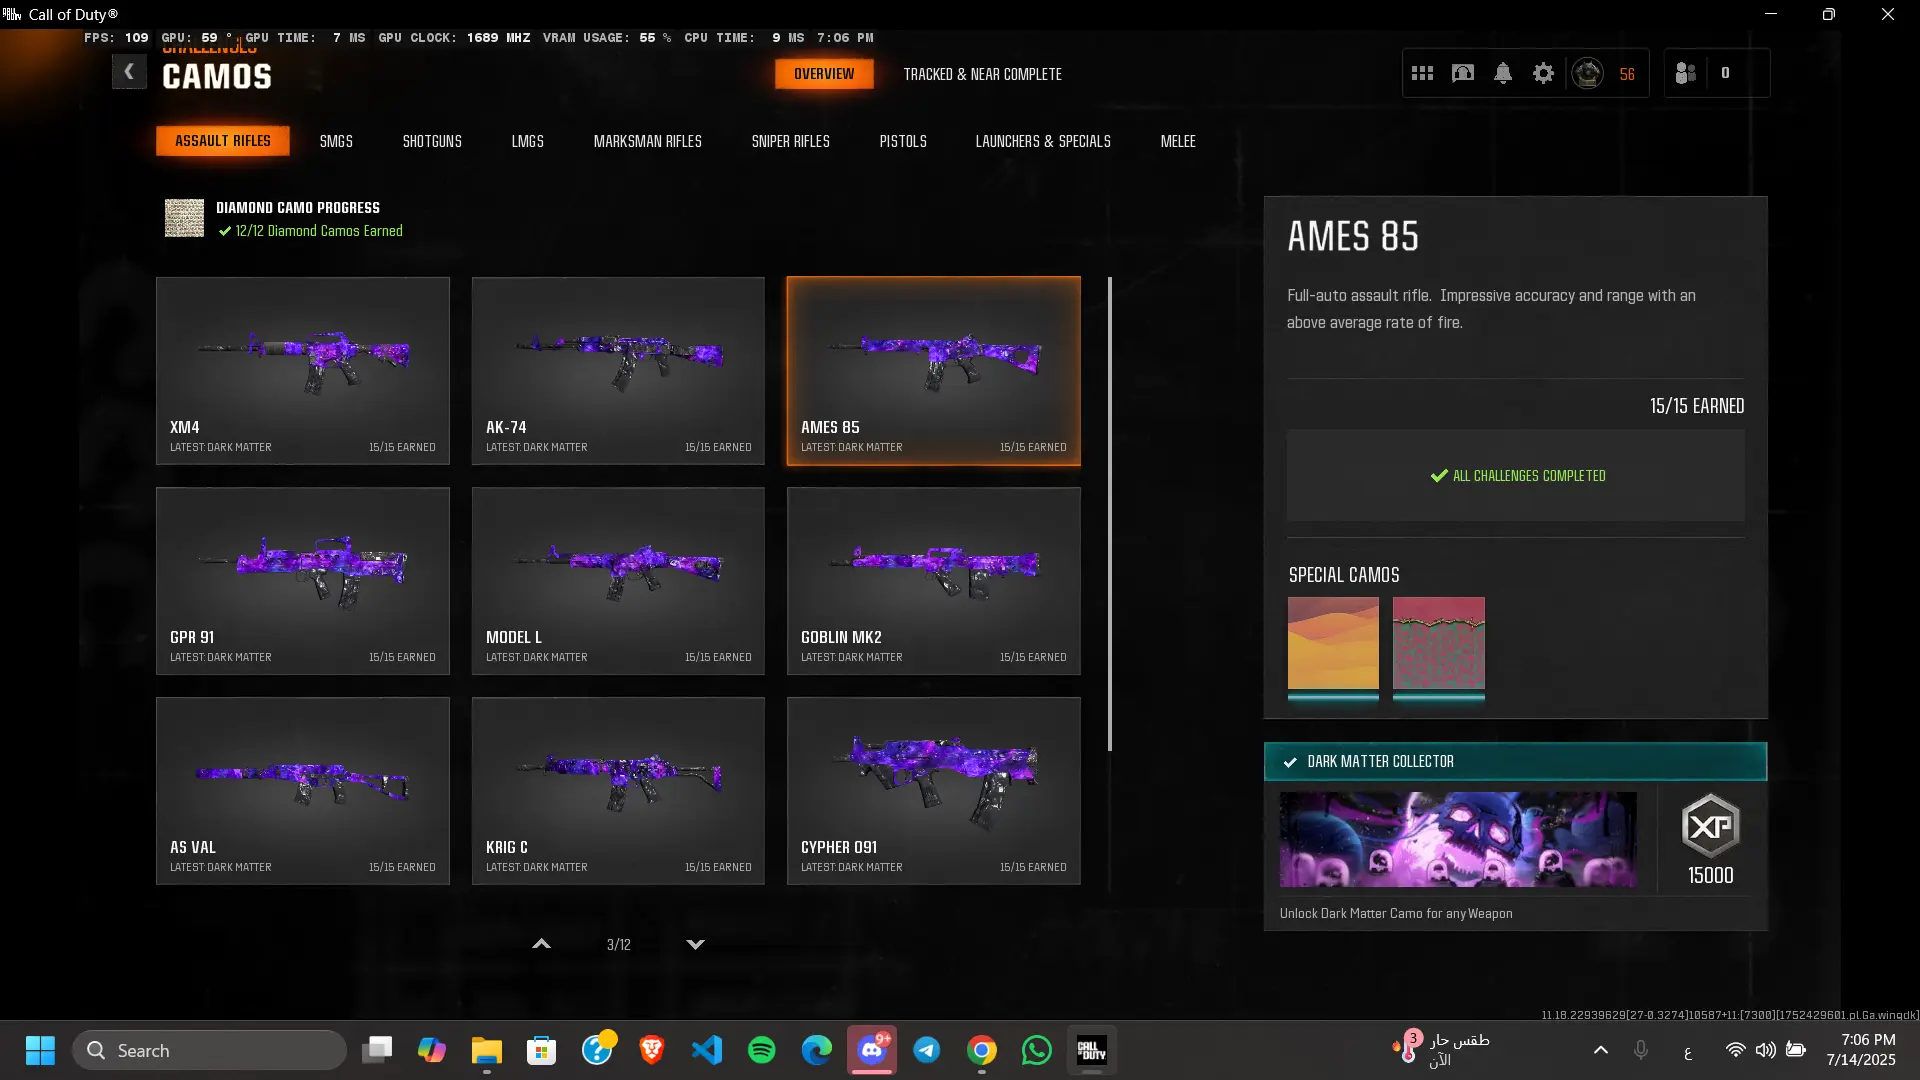Page down the weapon camo list
Viewport: 1920px width, 1080px height.
tap(696, 944)
